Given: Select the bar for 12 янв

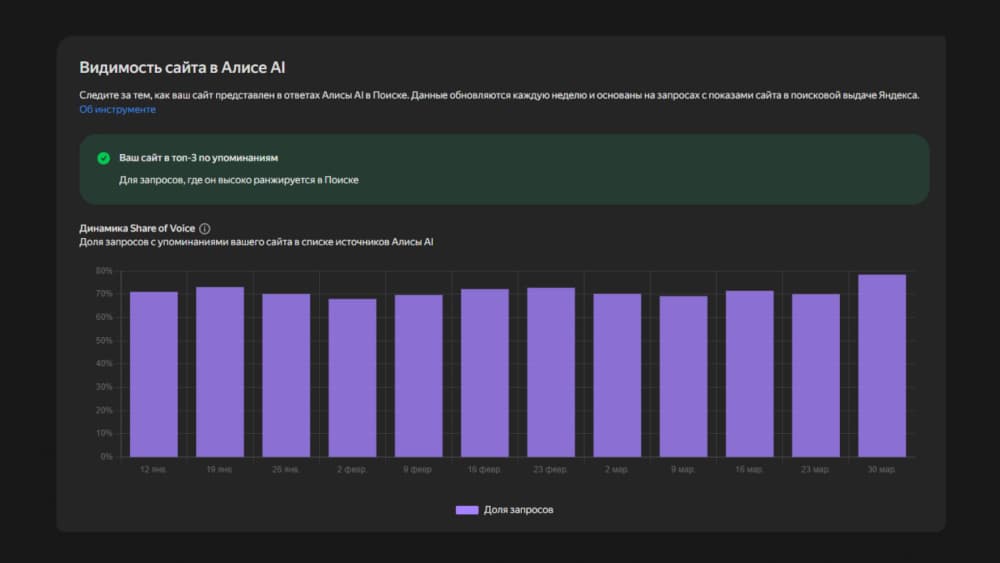Looking at the screenshot, I should pyautogui.click(x=154, y=374).
